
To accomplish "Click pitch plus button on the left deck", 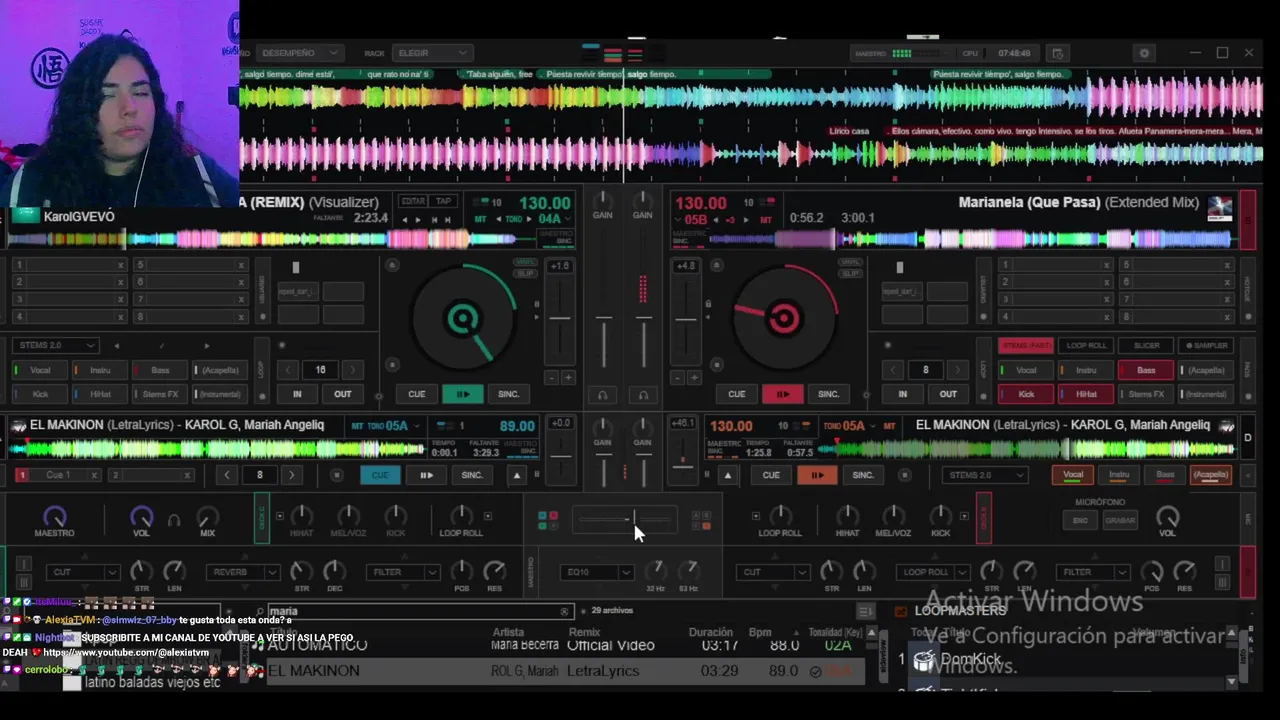I will click(568, 378).
